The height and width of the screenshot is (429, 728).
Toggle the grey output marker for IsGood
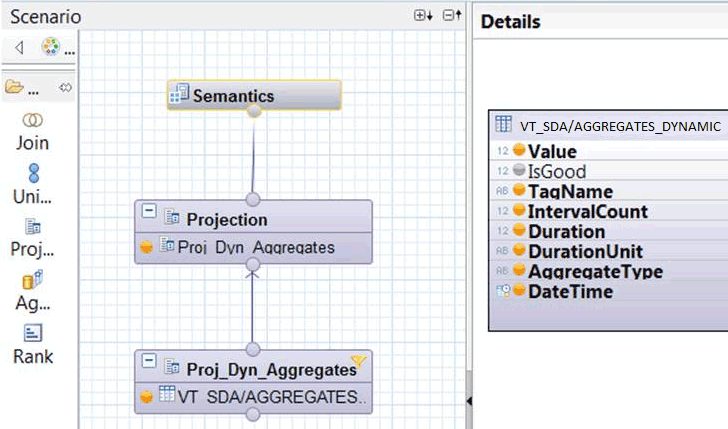(519, 171)
